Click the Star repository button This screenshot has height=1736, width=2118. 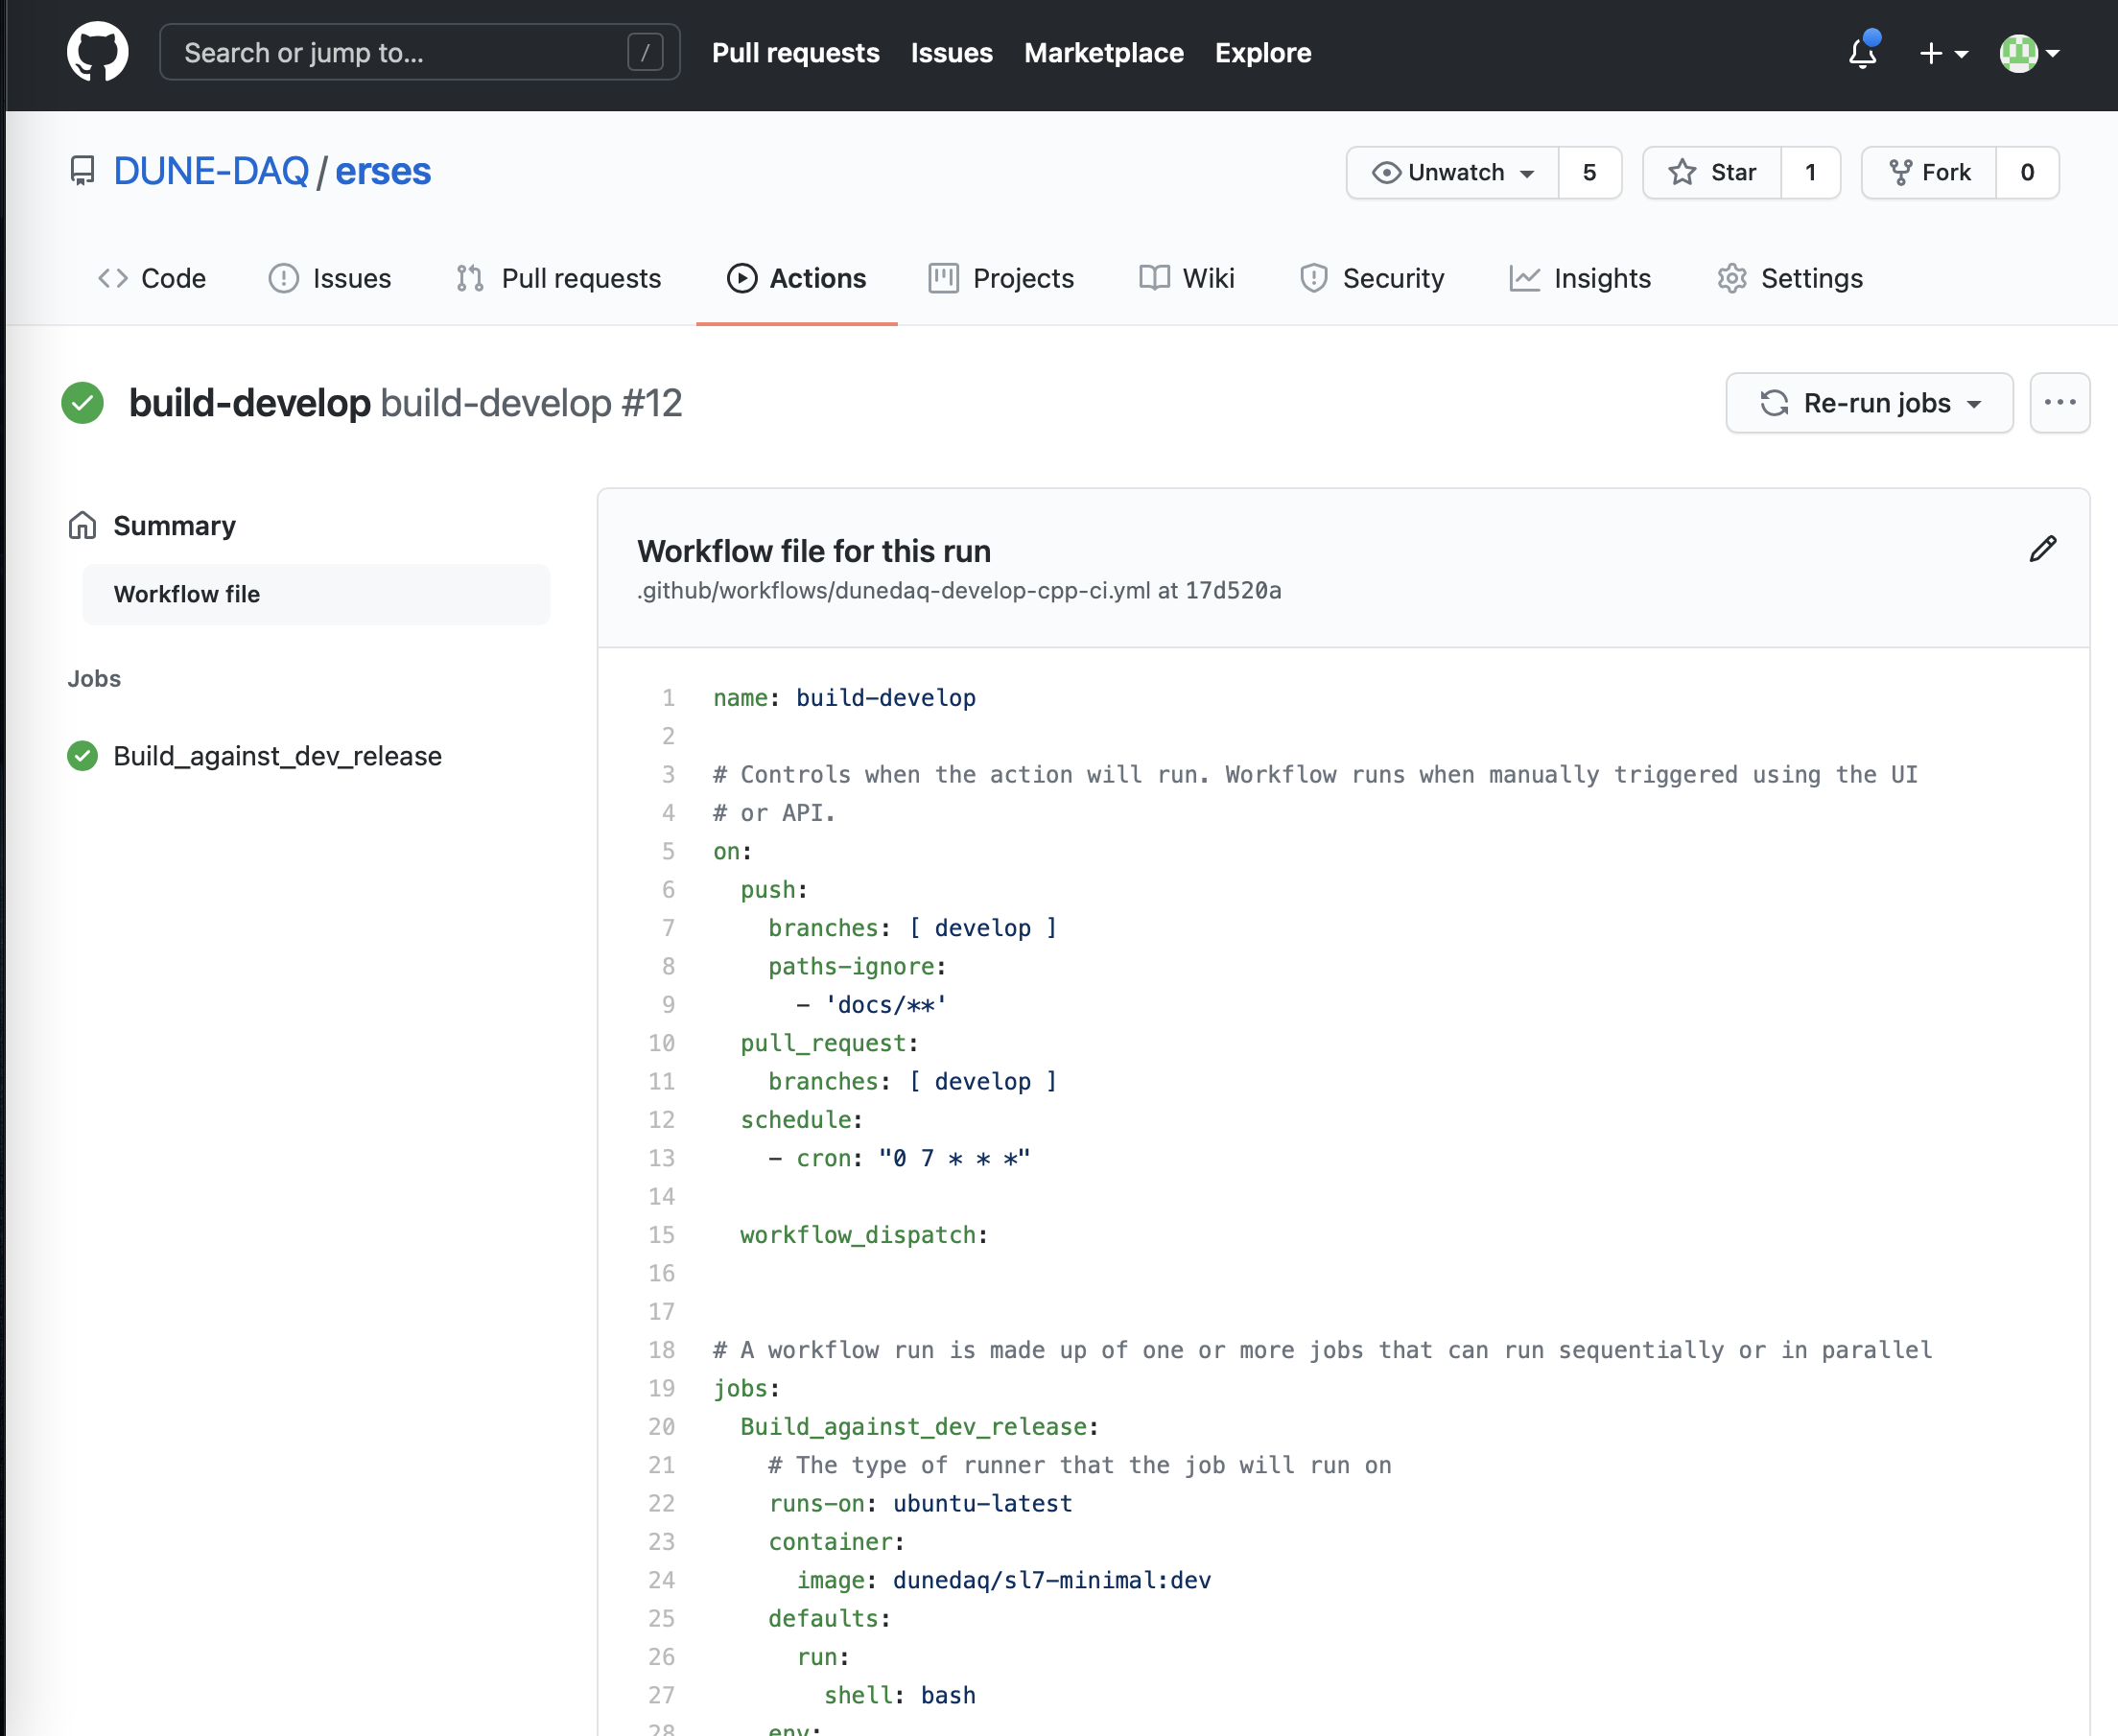pyautogui.click(x=1712, y=173)
